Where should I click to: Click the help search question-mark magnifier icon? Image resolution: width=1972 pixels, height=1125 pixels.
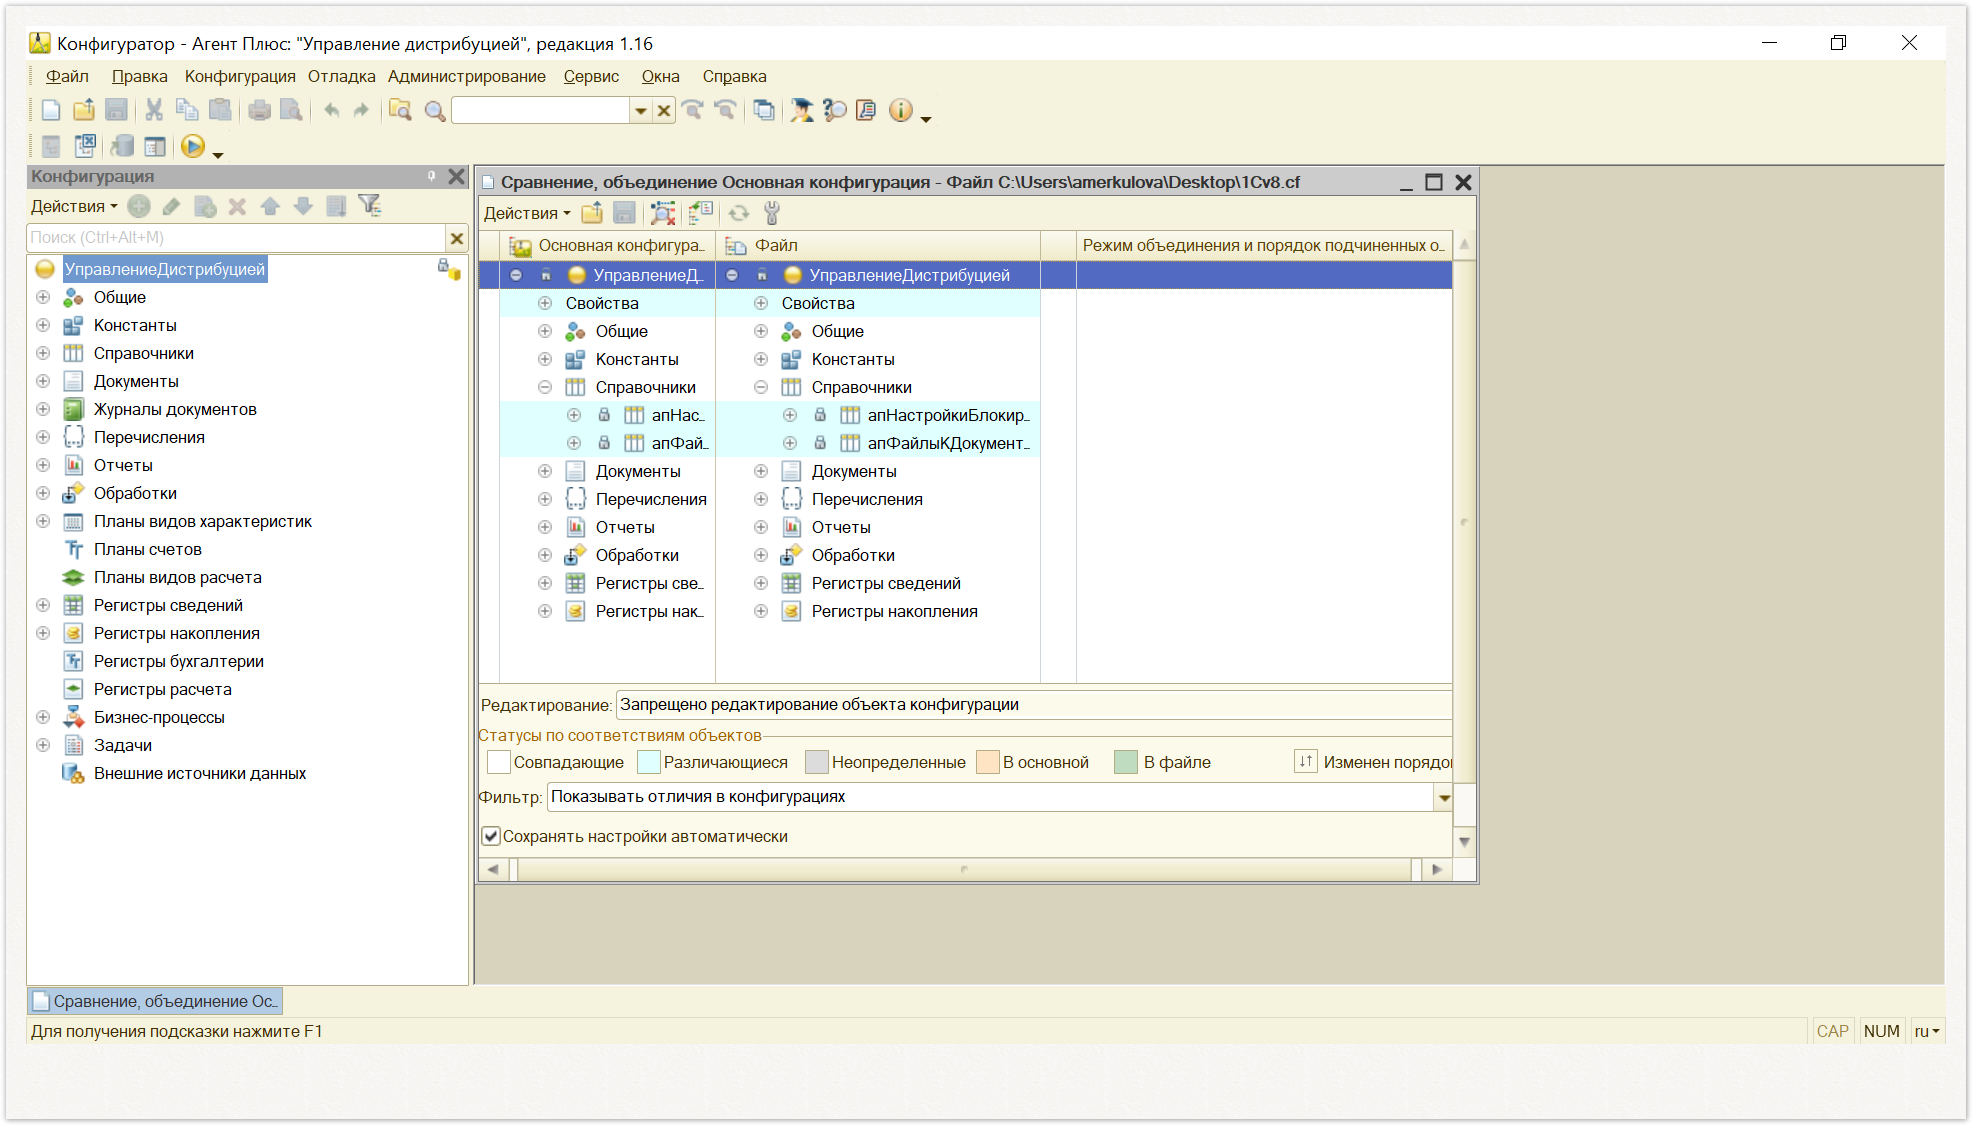[x=834, y=111]
